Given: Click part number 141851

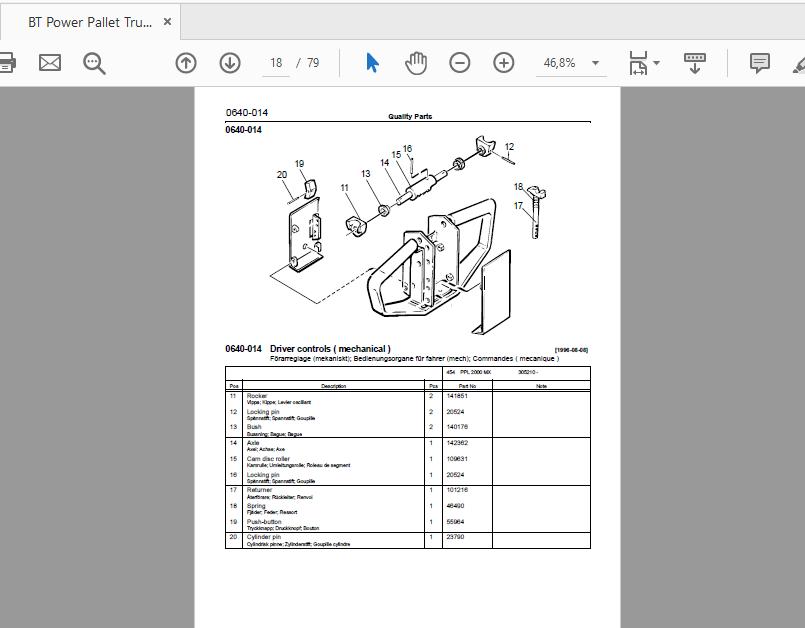Looking at the screenshot, I should [457, 396].
